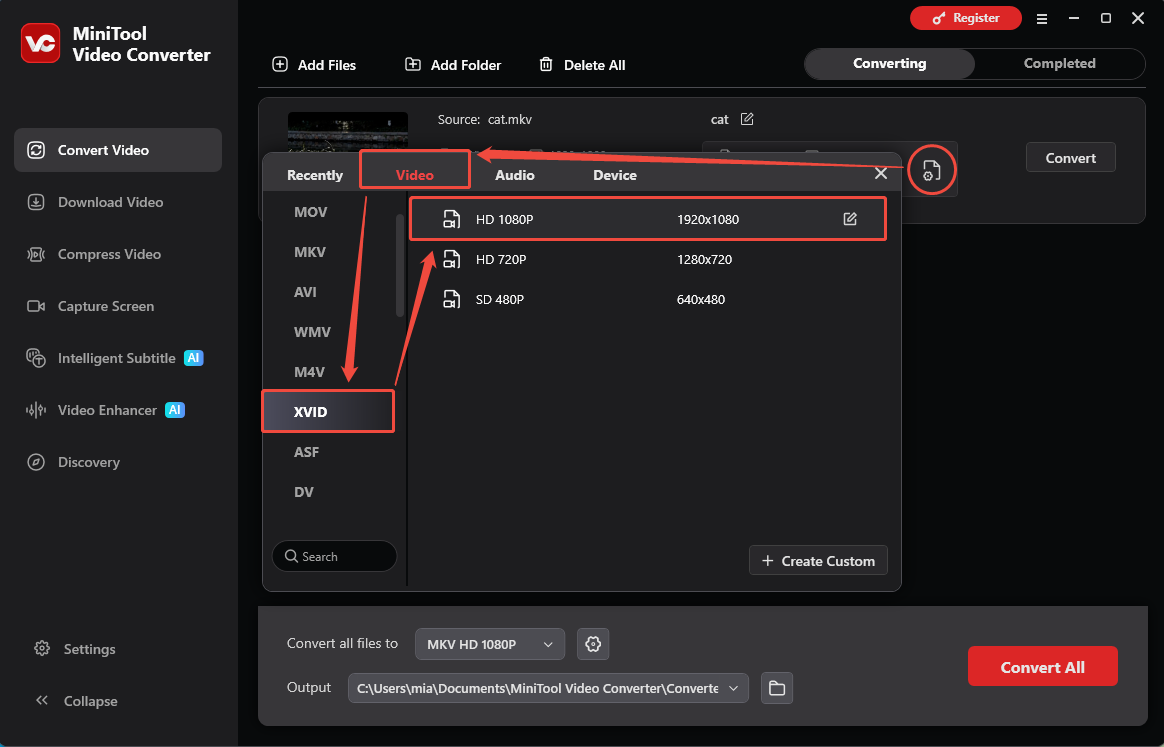The width and height of the screenshot is (1164, 747).
Task: Click the edit icon next to cat filename
Action: click(x=748, y=119)
